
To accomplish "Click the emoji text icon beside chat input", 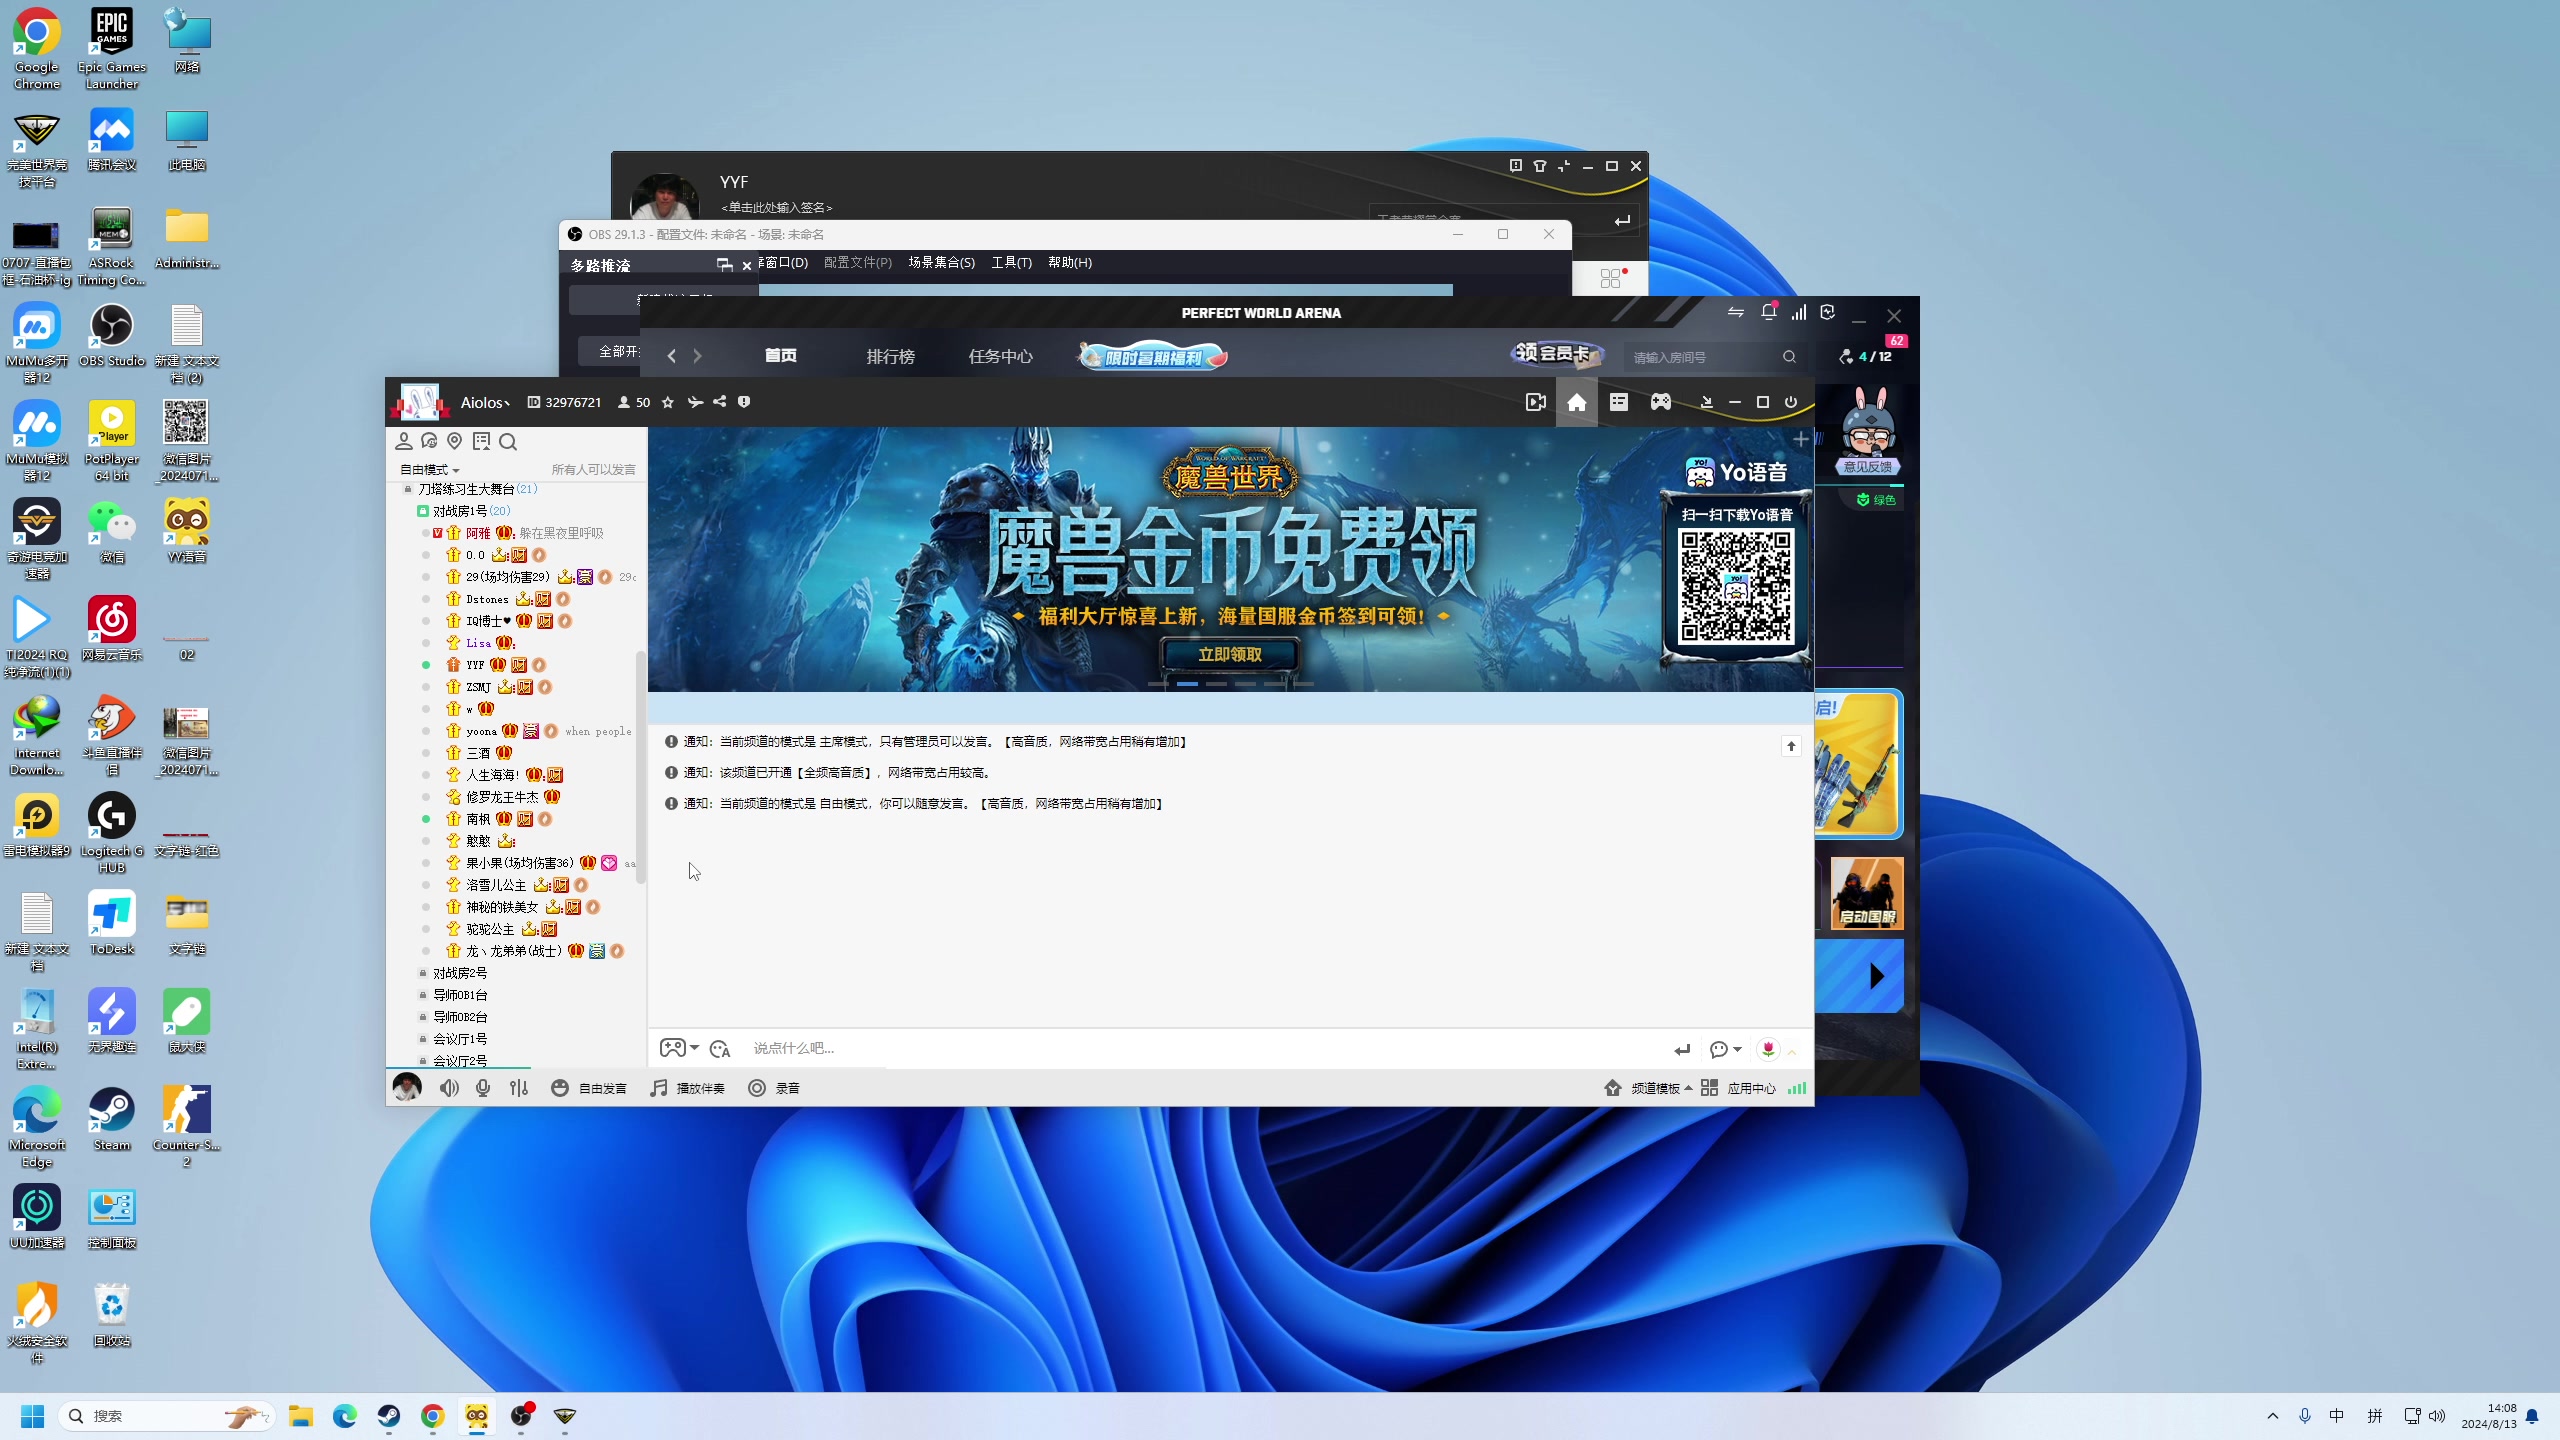I will coord(720,1048).
